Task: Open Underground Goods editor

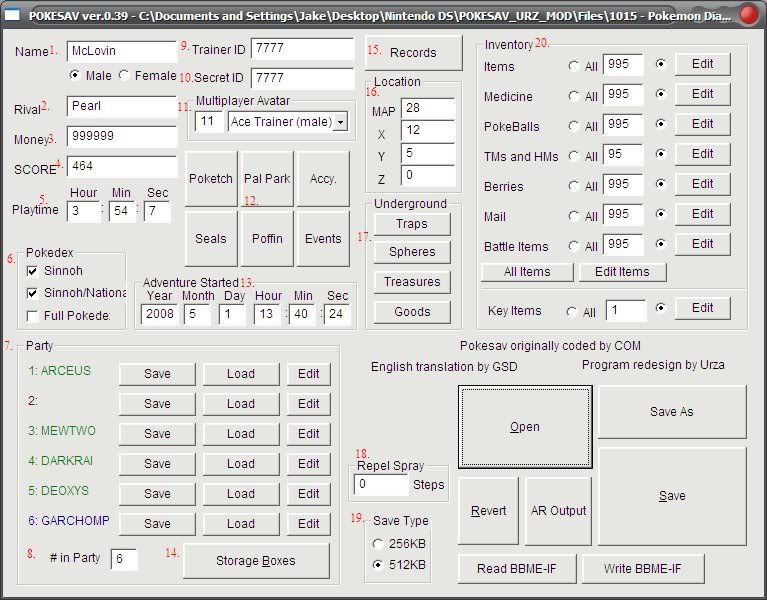Action: click(x=412, y=312)
